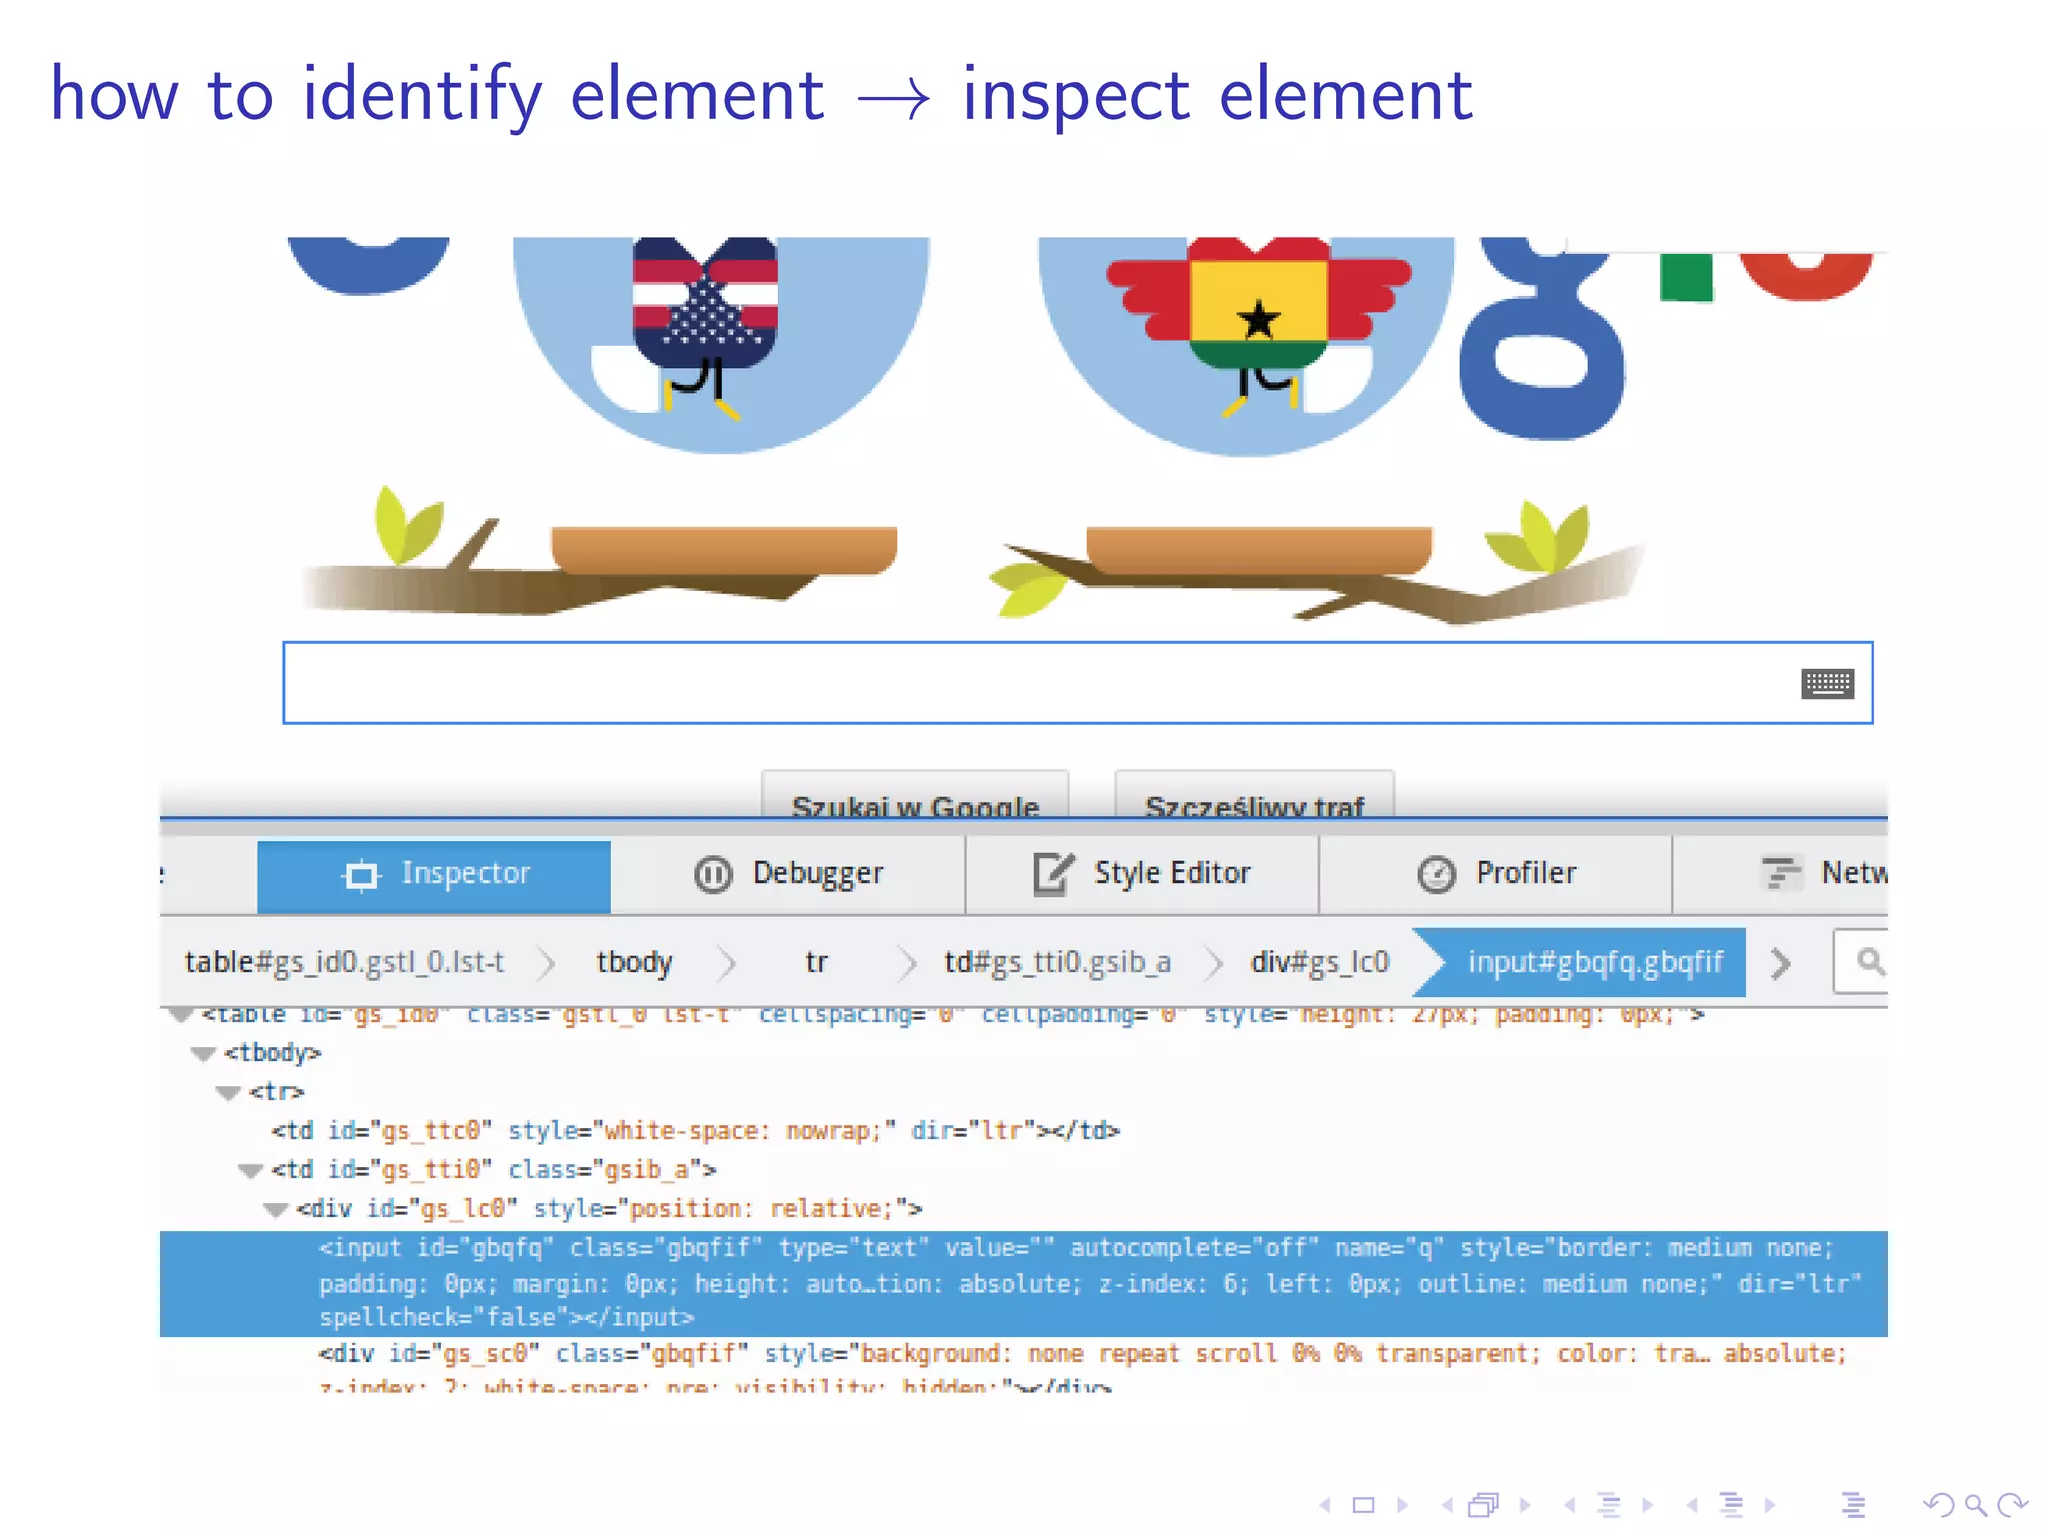Select the td#gs_tti0.gsib_a breadcrumb
Viewport: 2048px width, 1536px height.
[x=1057, y=962]
